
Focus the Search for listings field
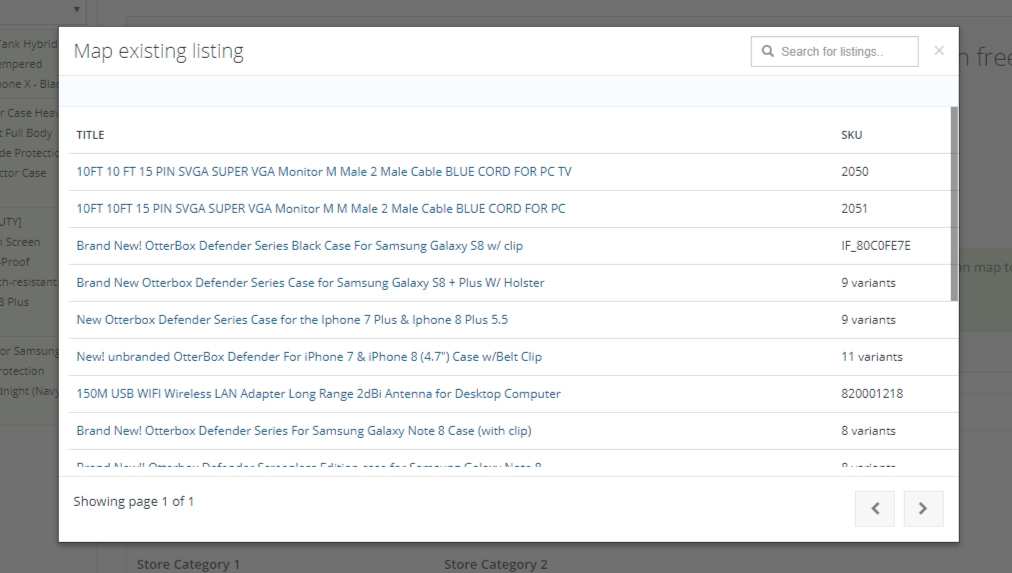pos(835,52)
